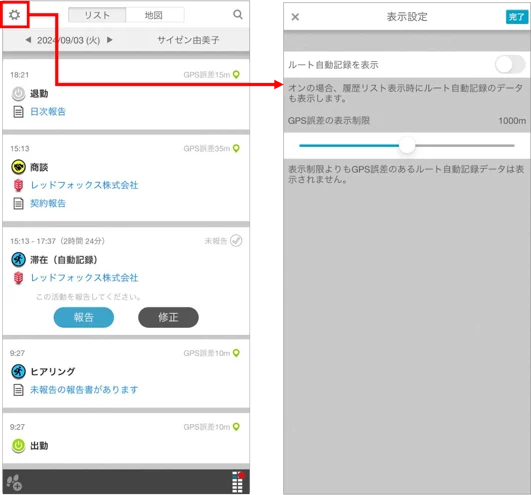The image size is (531, 495).
Task: Switch to the 地図 tab
Action: pos(155,15)
